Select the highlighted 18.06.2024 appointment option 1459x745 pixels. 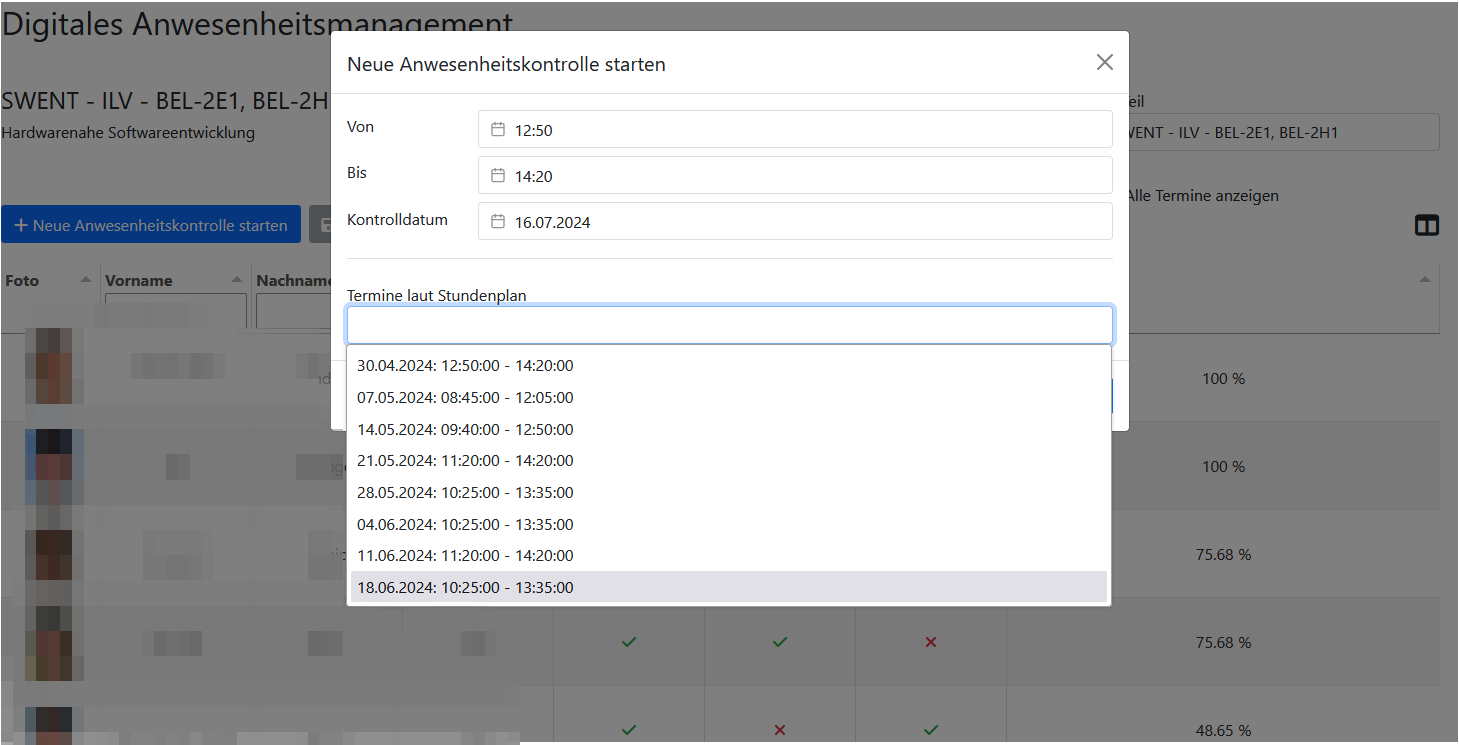[x=465, y=587]
